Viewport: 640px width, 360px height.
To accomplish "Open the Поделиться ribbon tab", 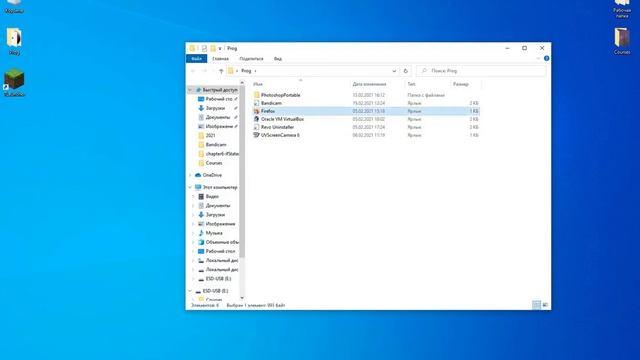I will pos(251,59).
